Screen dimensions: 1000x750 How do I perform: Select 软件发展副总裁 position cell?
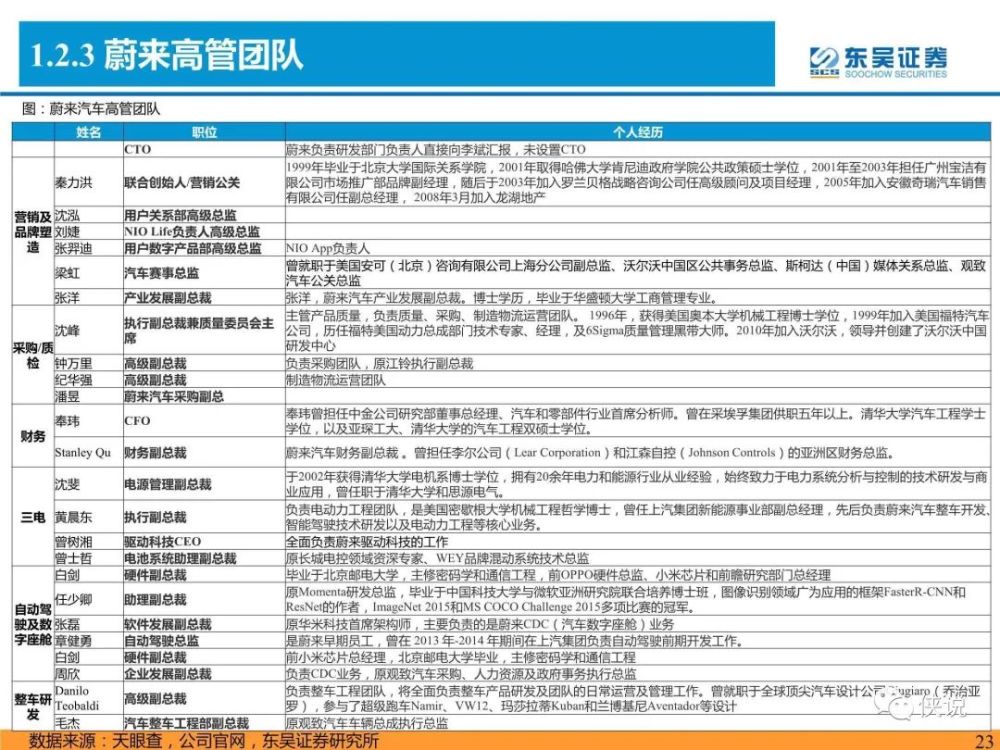(204, 624)
